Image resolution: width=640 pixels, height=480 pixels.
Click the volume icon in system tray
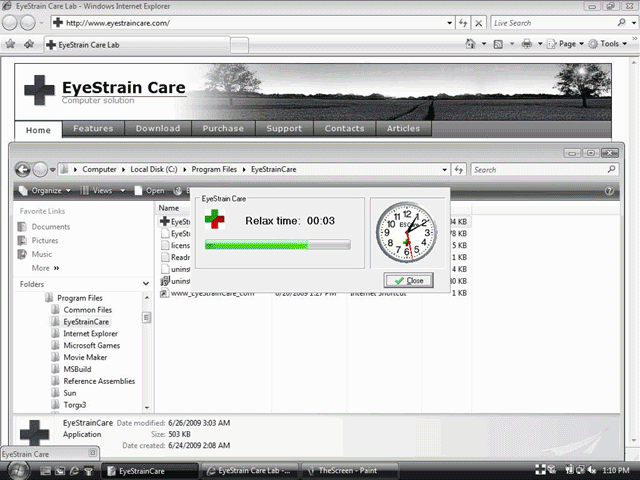[x=591, y=470]
